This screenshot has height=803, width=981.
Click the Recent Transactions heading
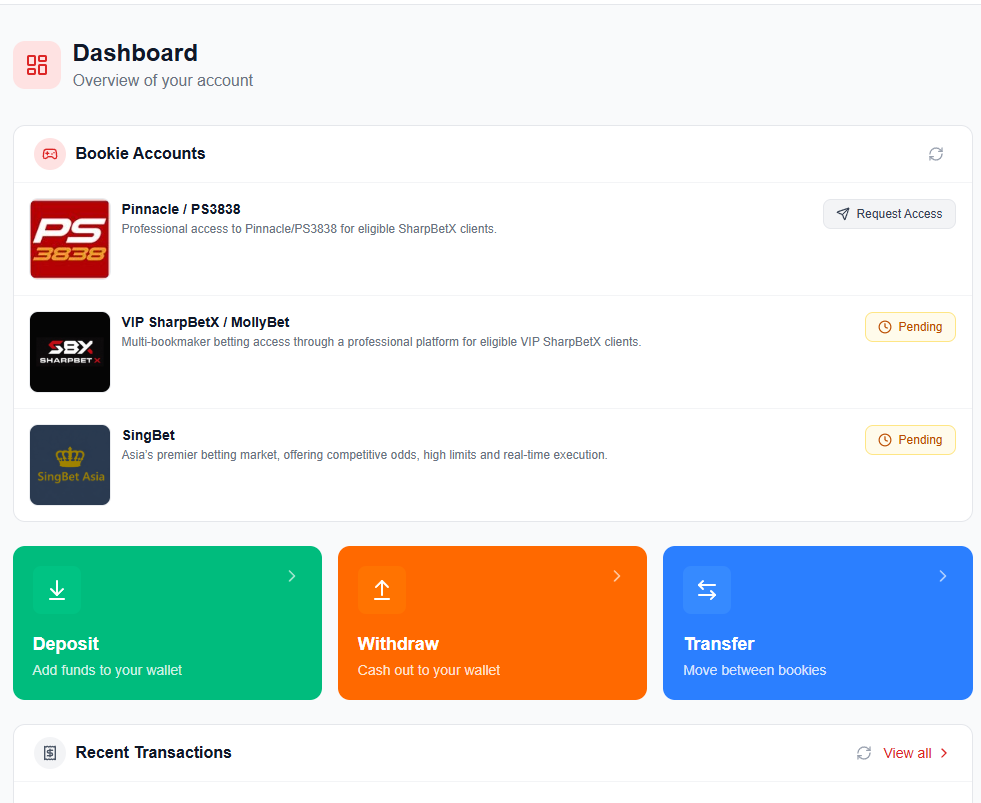pos(153,752)
